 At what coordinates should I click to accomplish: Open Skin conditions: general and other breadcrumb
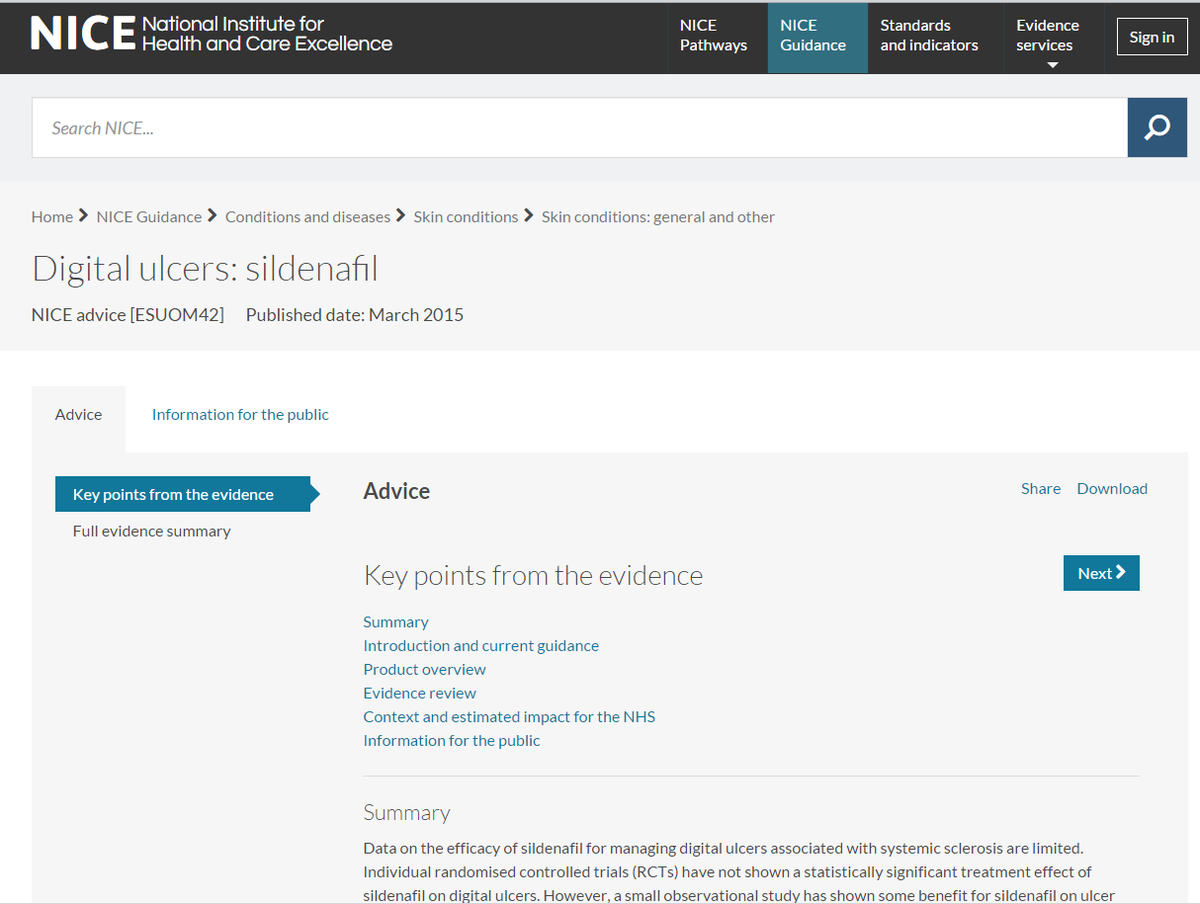click(658, 217)
